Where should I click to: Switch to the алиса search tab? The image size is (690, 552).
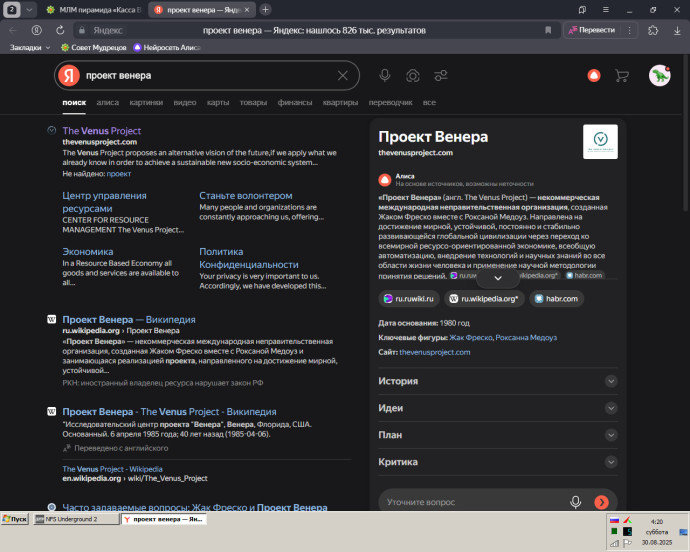click(107, 103)
